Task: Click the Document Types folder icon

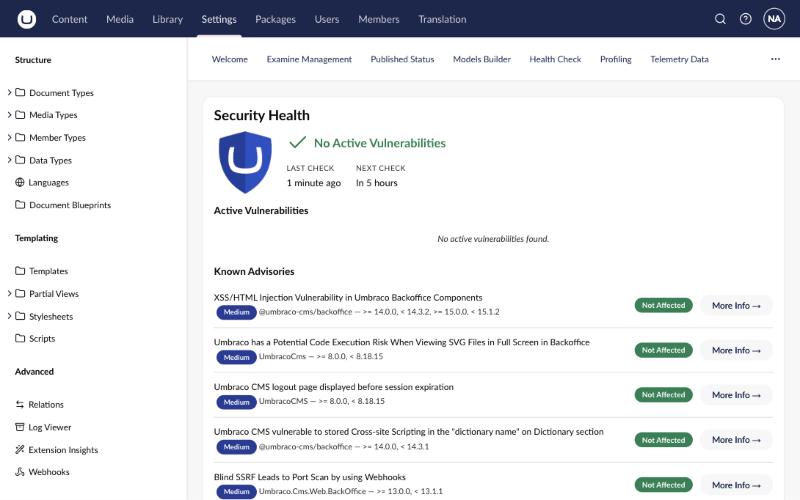Action: pyautogui.click(x=20, y=92)
